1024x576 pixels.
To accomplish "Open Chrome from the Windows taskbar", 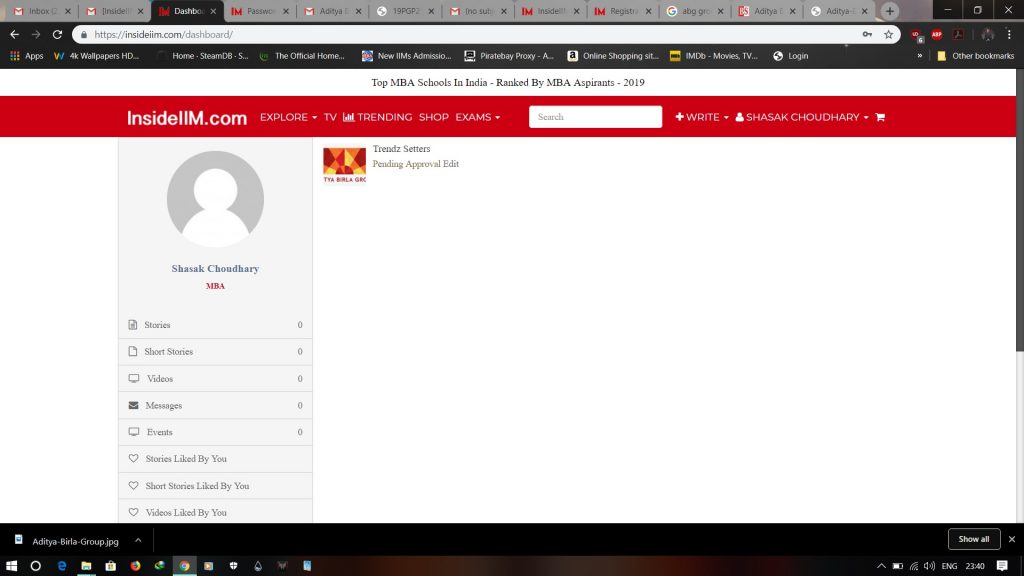I will (184, 565).
